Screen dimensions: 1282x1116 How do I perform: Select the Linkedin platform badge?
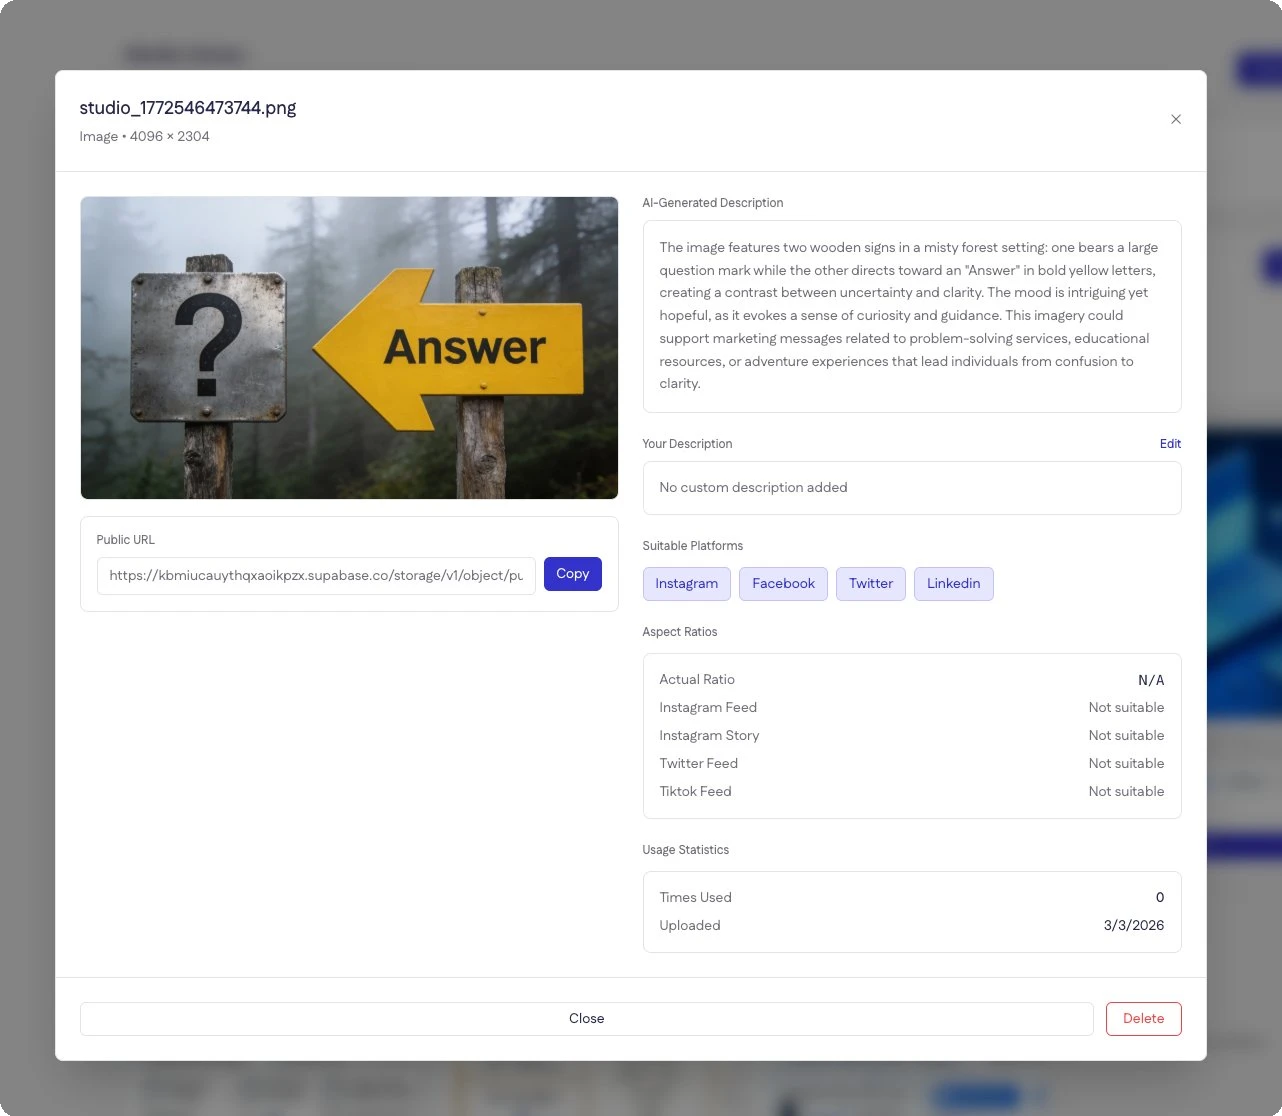tap(953, 583)
